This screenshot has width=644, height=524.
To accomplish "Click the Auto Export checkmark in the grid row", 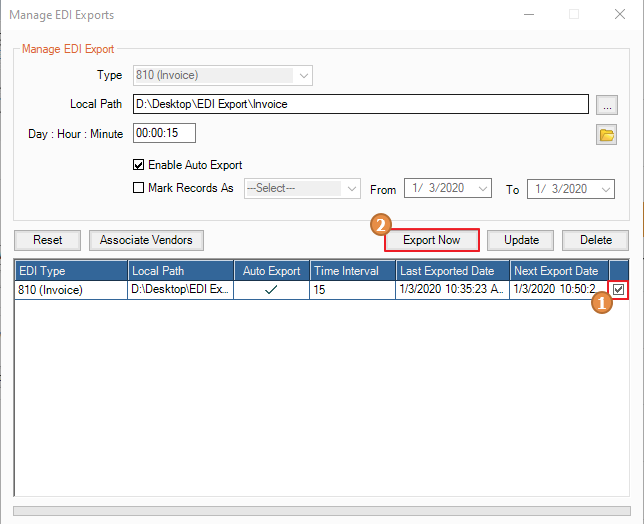I will click(x=271, y=290).
